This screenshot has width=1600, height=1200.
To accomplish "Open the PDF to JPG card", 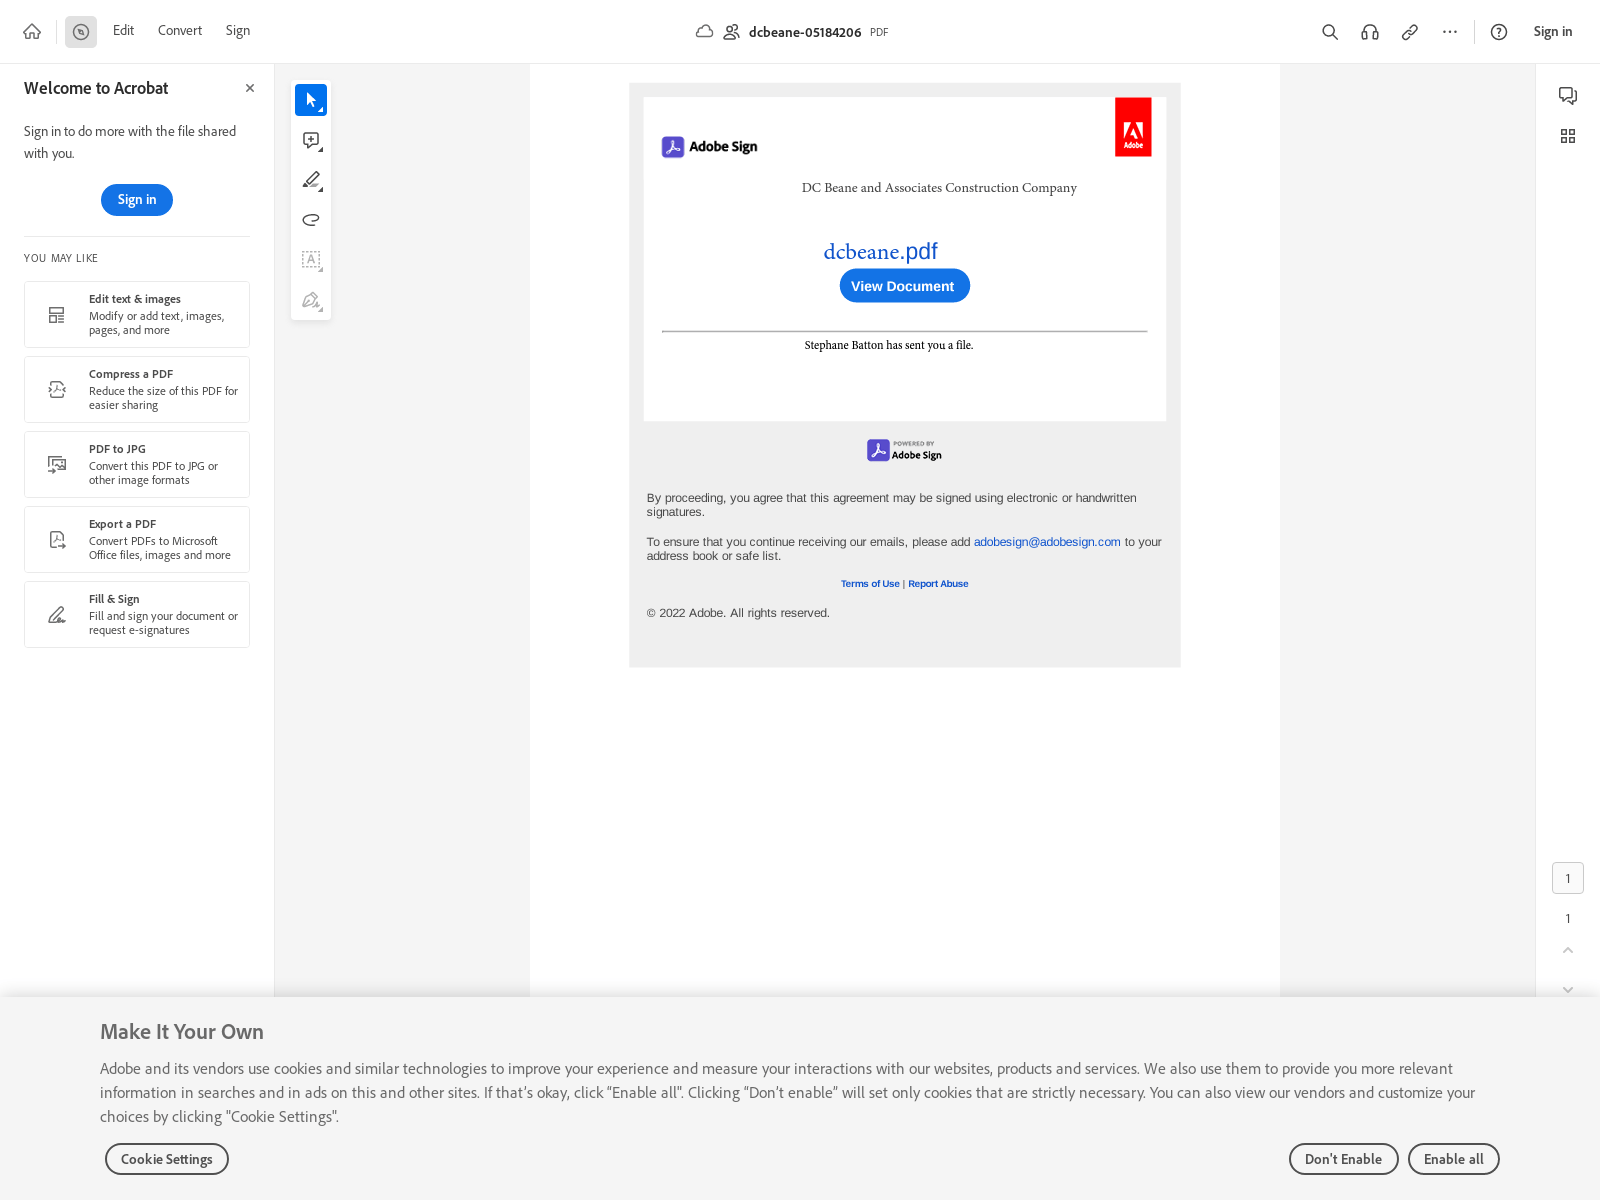I will click(x=137, y=464).
